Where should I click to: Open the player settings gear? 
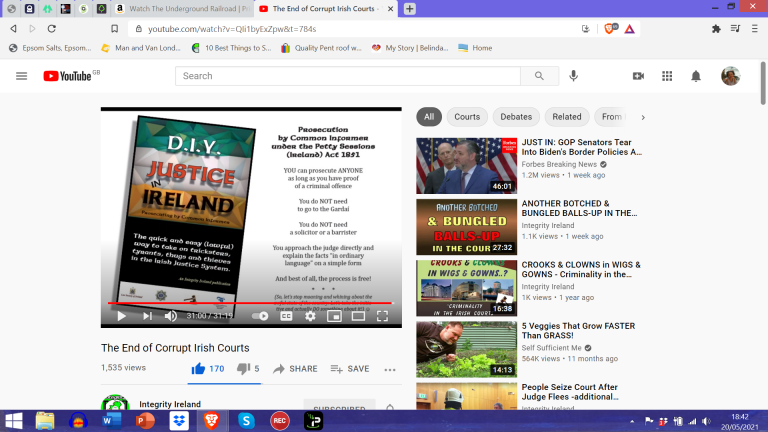coord(310,316)
